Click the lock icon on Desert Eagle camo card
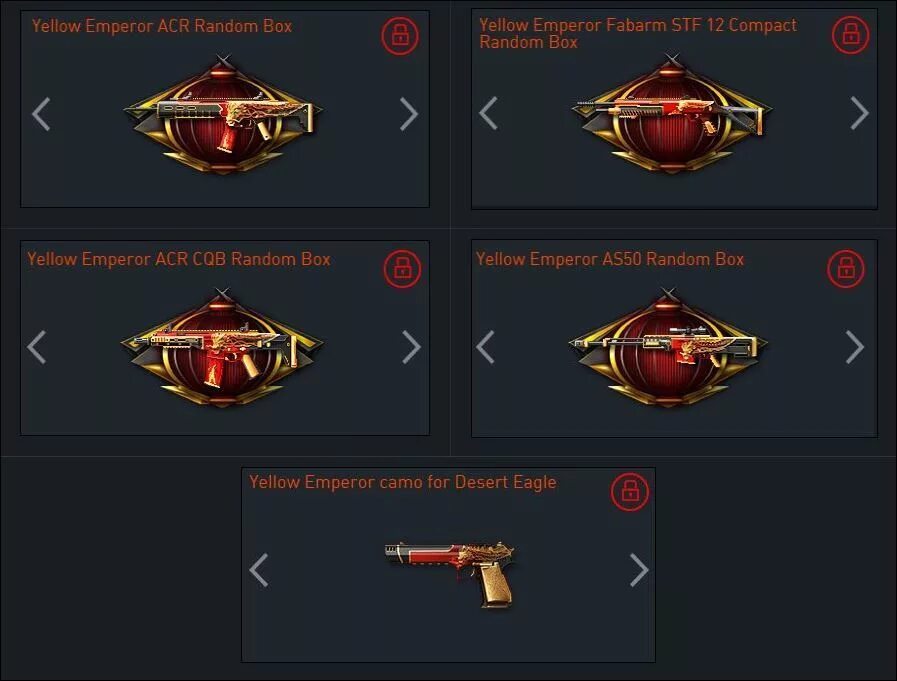This screenshot has width=897, height=681. (630, 491)
